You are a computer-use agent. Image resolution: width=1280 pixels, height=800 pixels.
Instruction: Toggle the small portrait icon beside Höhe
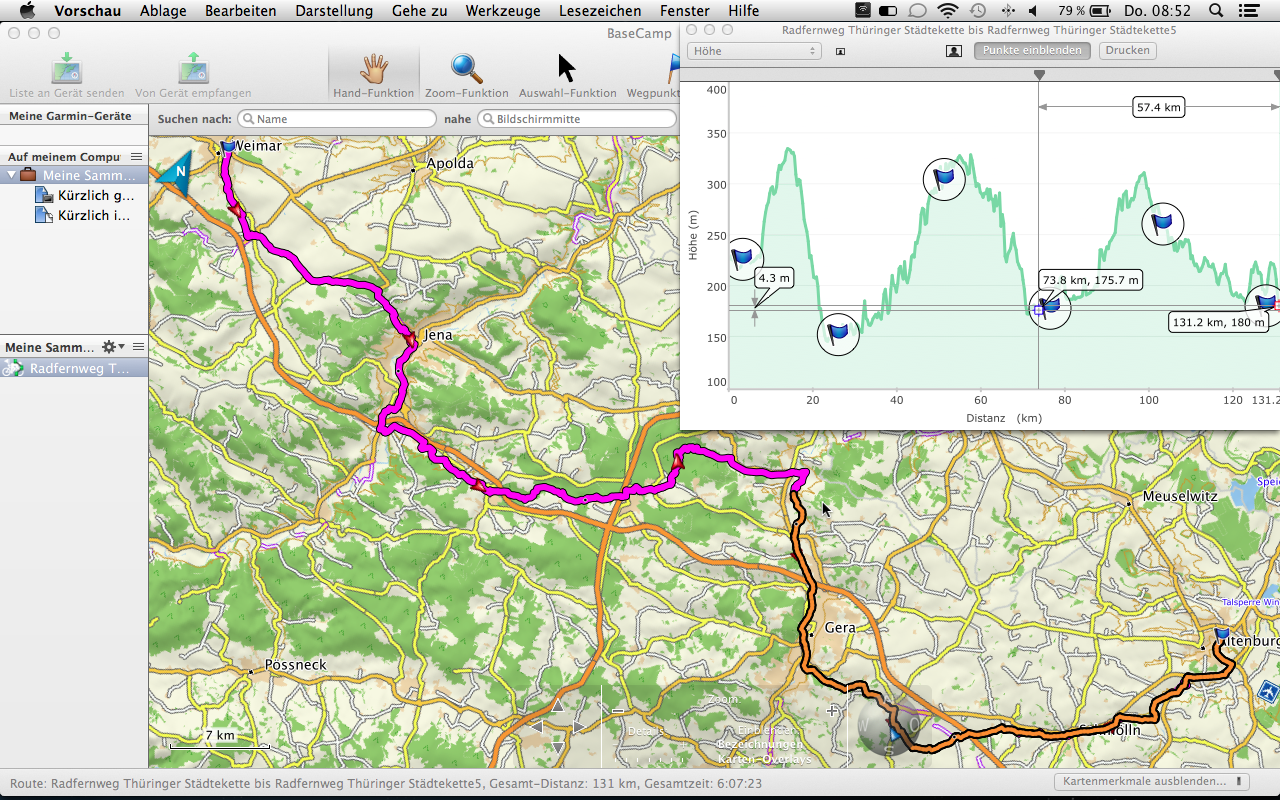coord(840,51)
